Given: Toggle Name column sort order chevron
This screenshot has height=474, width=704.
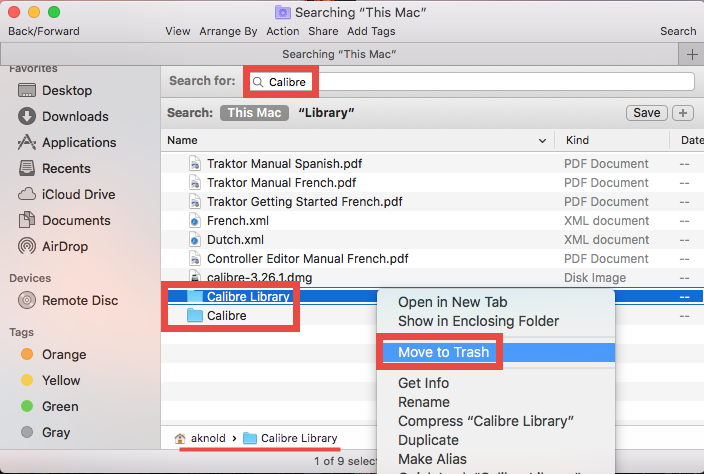Looking at the screenshot, I should pyautogui.click(x=542, y=140).
